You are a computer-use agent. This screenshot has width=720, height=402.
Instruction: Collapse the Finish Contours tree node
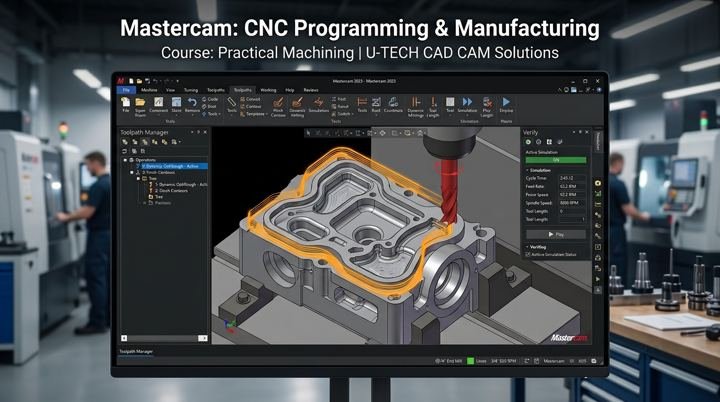tap(132, 172)
